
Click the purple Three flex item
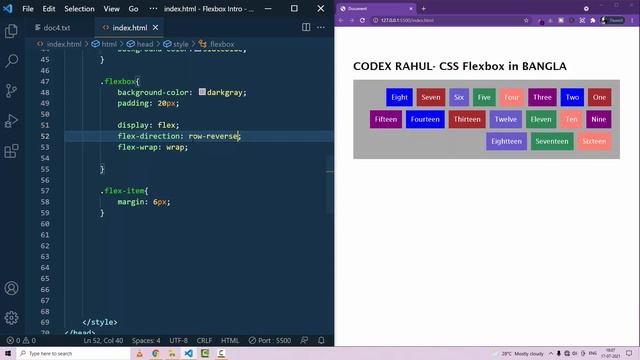click(542, 97)
